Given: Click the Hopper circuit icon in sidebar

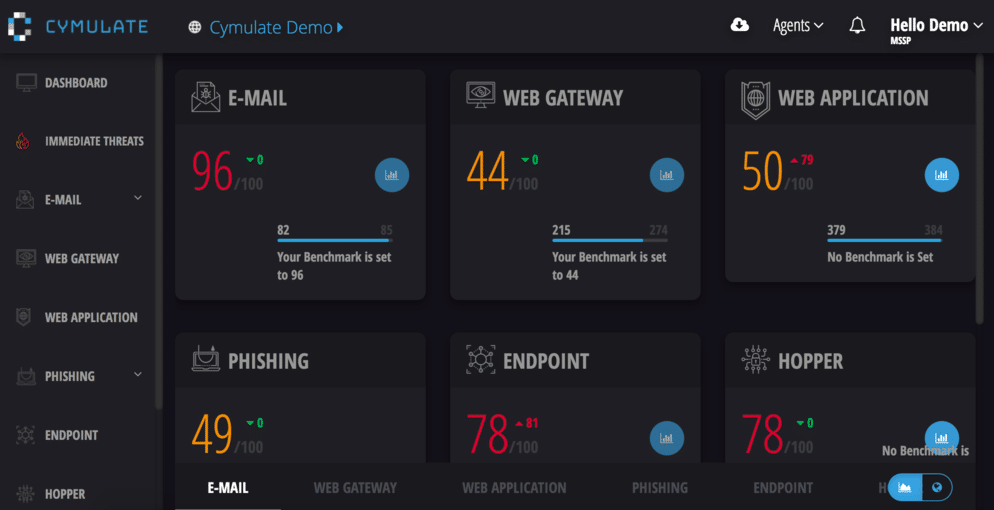Looking at the screenshot, I should [25, 494].
